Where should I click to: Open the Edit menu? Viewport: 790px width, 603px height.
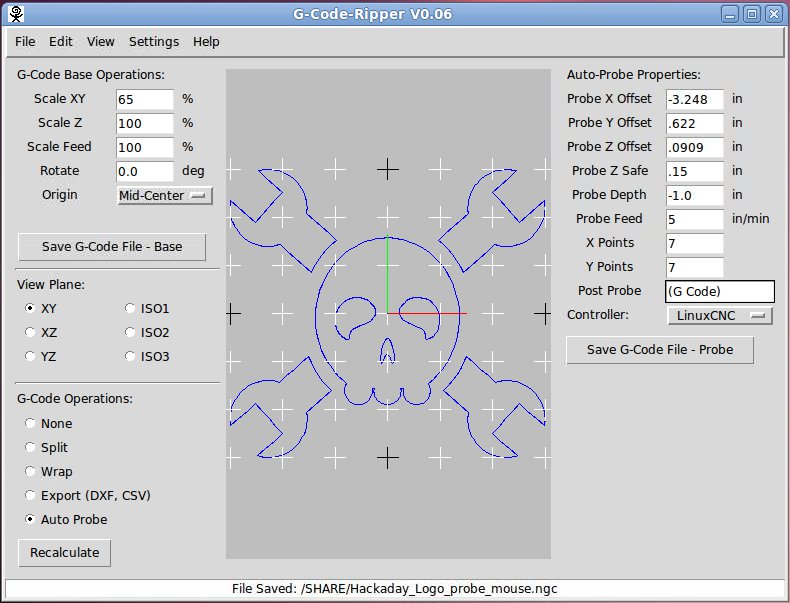pos(60,42)
